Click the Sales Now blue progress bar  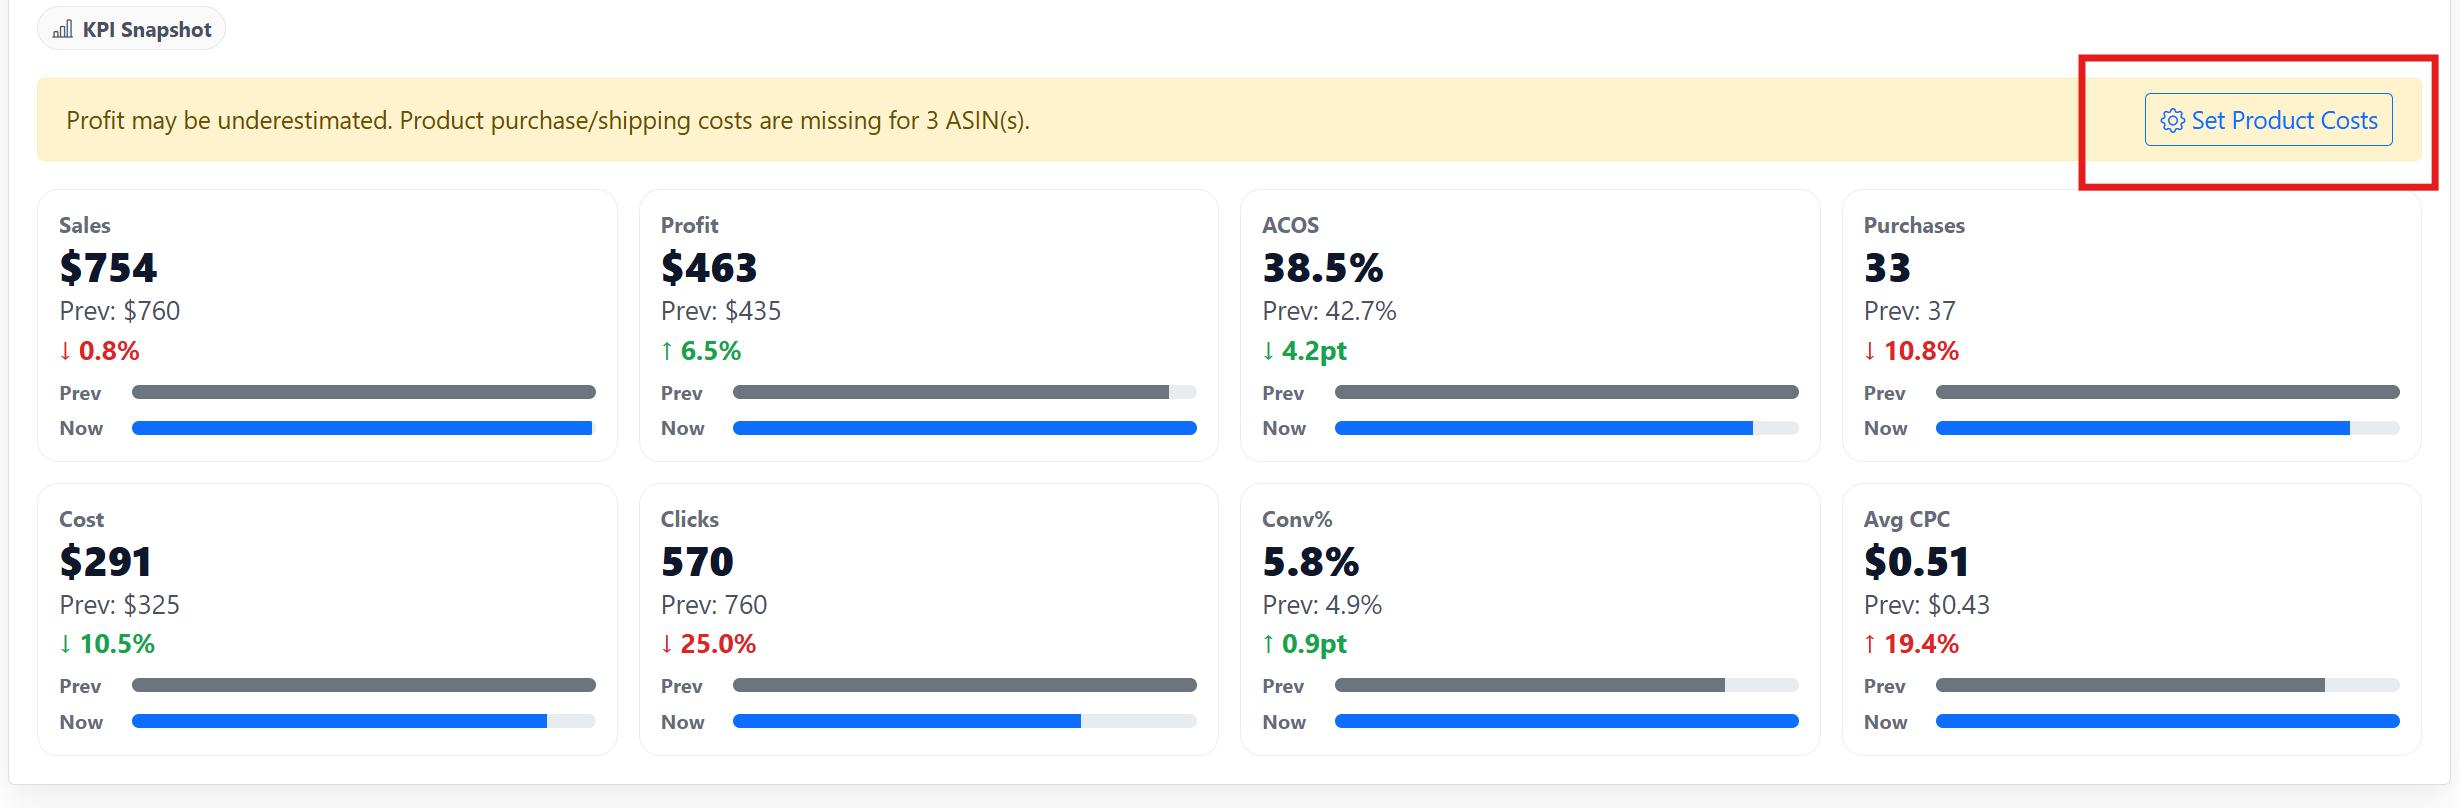pyautogui.click(x=362, y=428)
